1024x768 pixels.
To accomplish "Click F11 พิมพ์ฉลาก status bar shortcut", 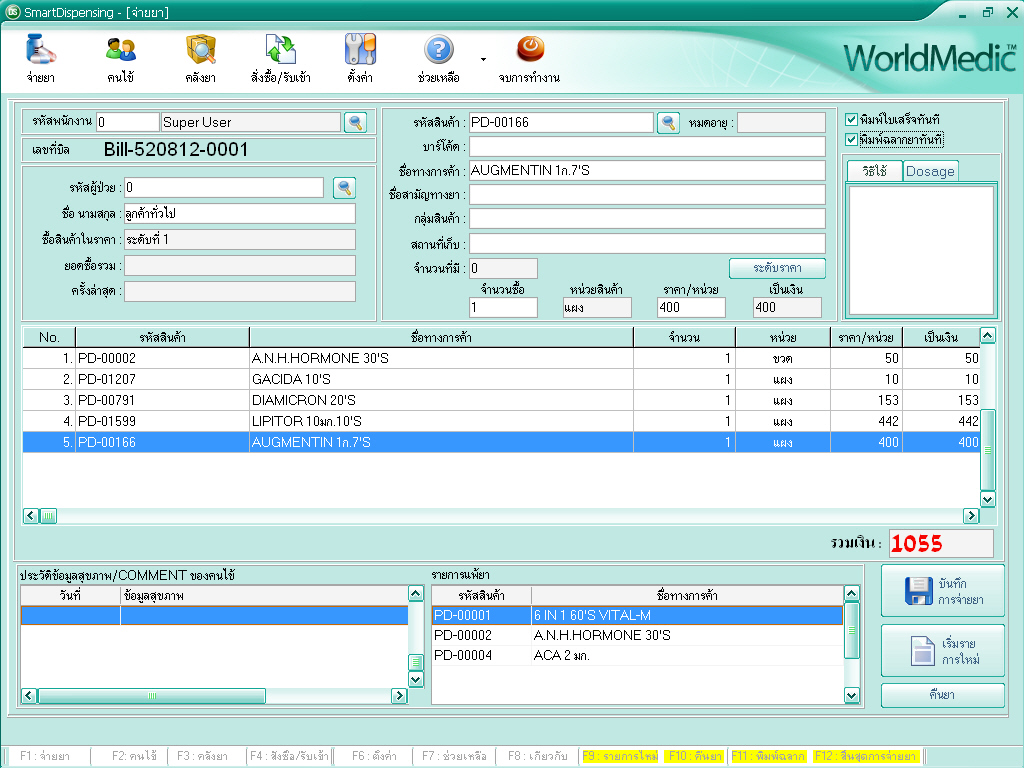I will [x=768, y=756].
